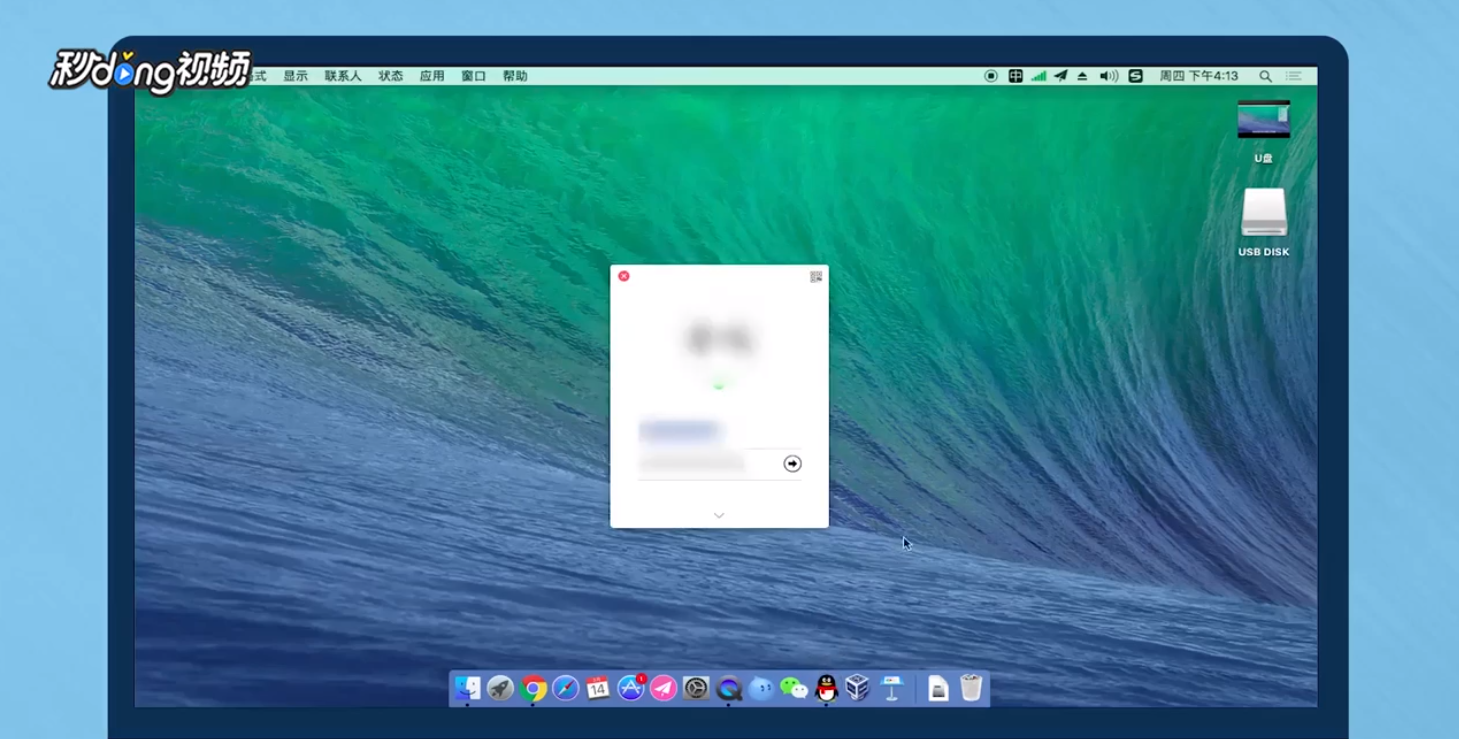Open the 显示 menu
Screen dimensions: 1459x739
click(295, 76)
